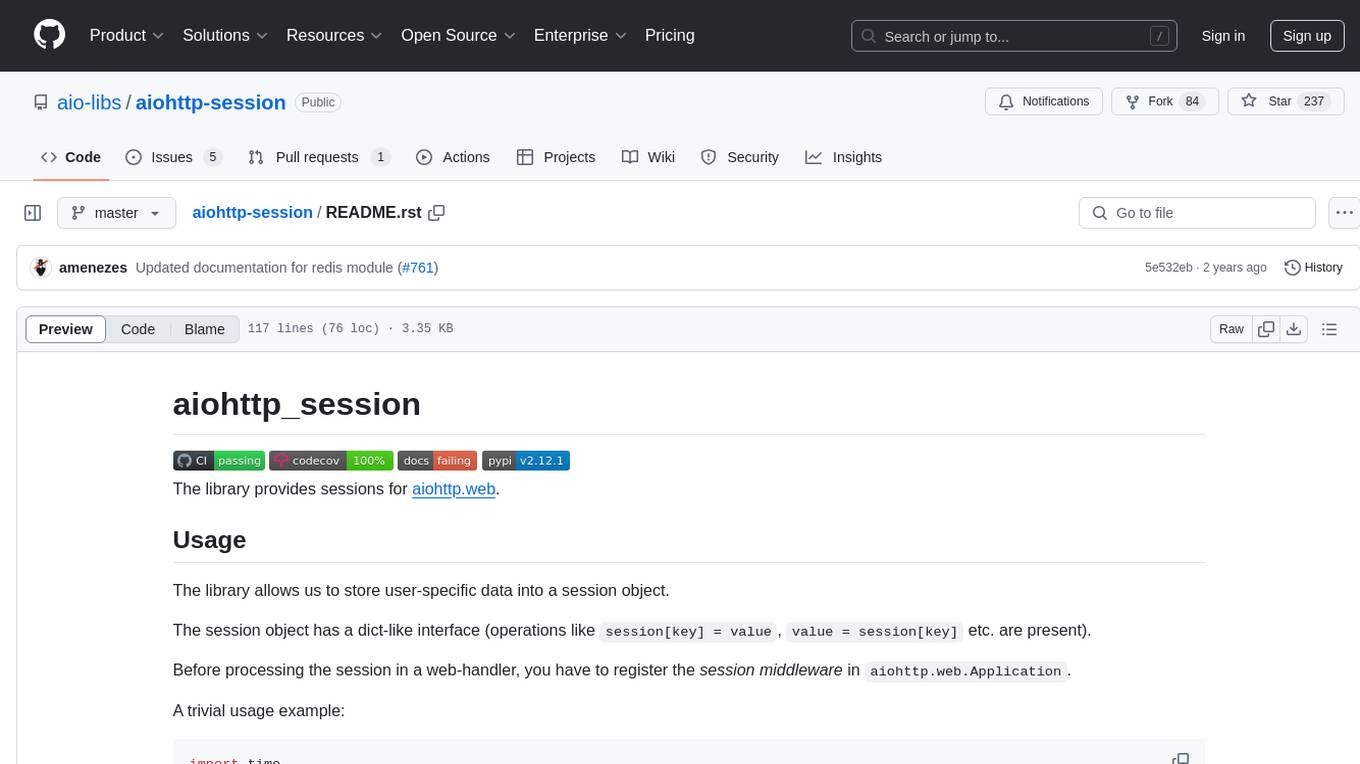Open commit 5e532eb
The height and width of the screenshot is (764, 1360).
point(1169,268)
